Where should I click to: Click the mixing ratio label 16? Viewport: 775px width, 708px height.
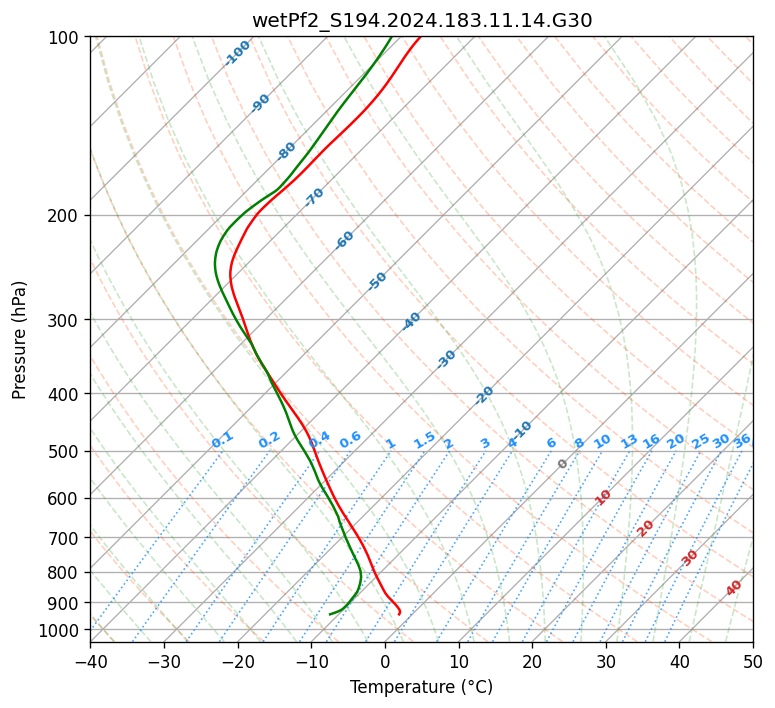(651, 441)
